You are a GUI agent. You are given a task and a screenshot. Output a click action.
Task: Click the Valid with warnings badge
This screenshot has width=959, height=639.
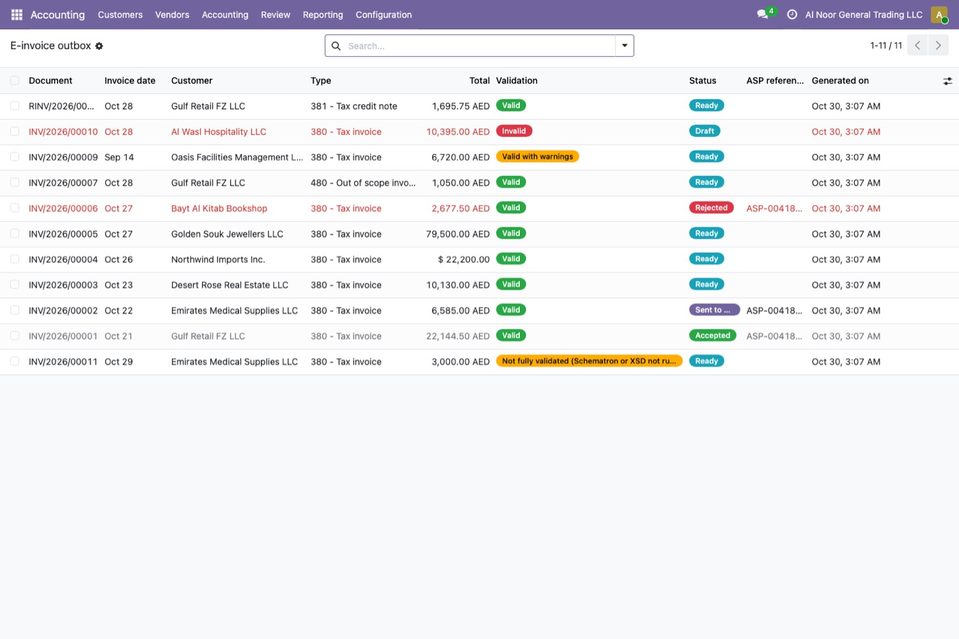pos(537,157)
